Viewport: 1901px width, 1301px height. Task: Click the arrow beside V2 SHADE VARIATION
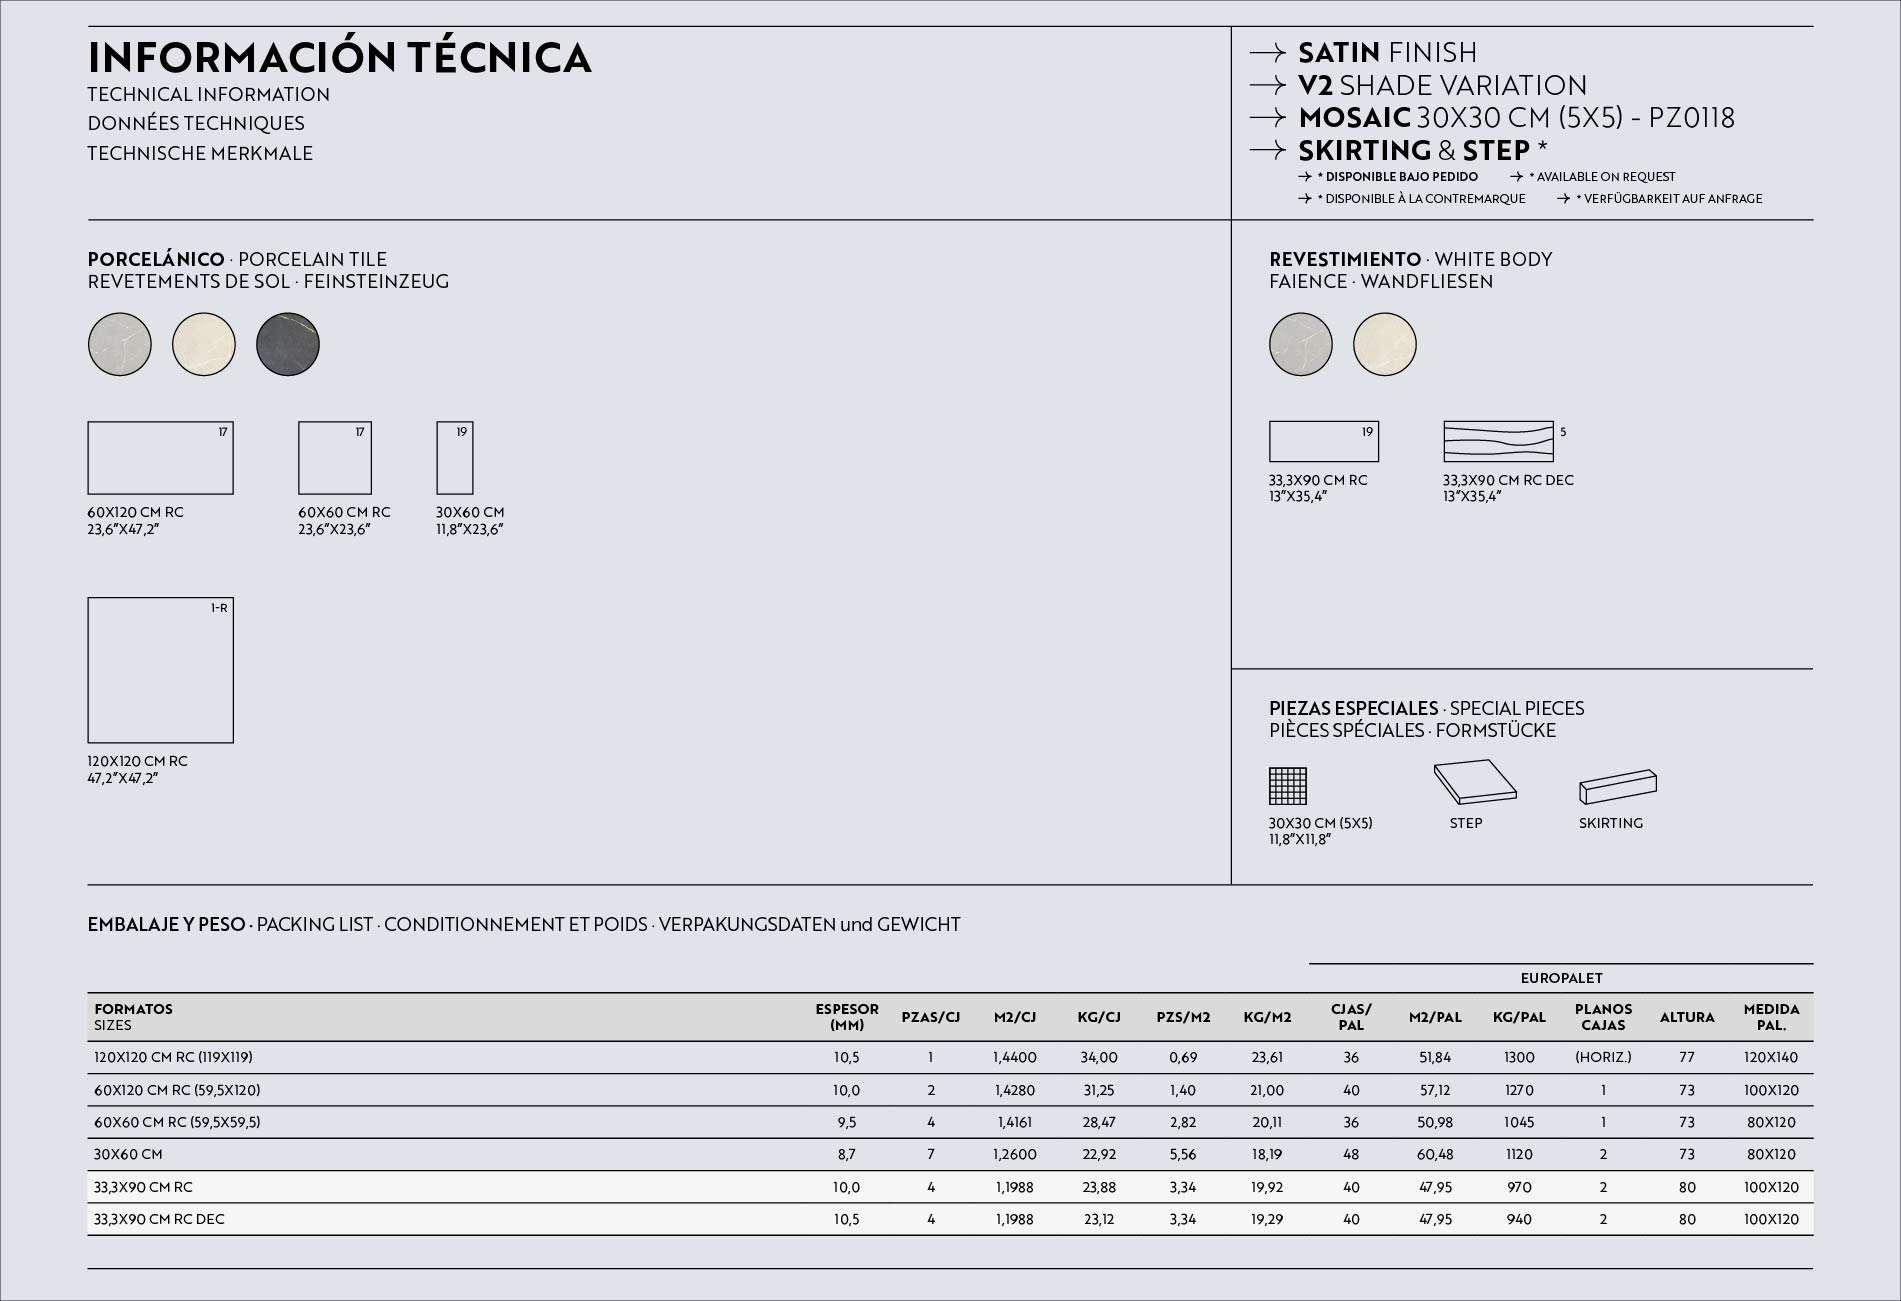point(1267,86)
